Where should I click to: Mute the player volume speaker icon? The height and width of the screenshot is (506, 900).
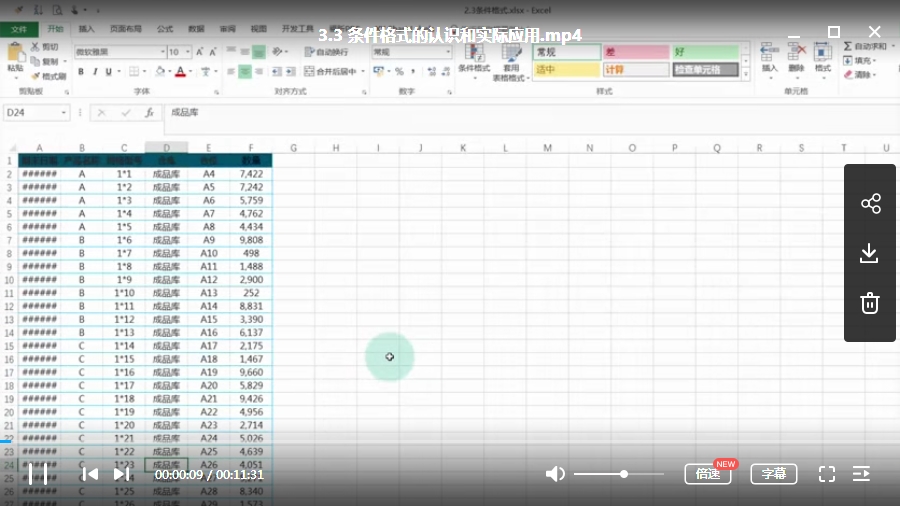[x=554, y=474]
